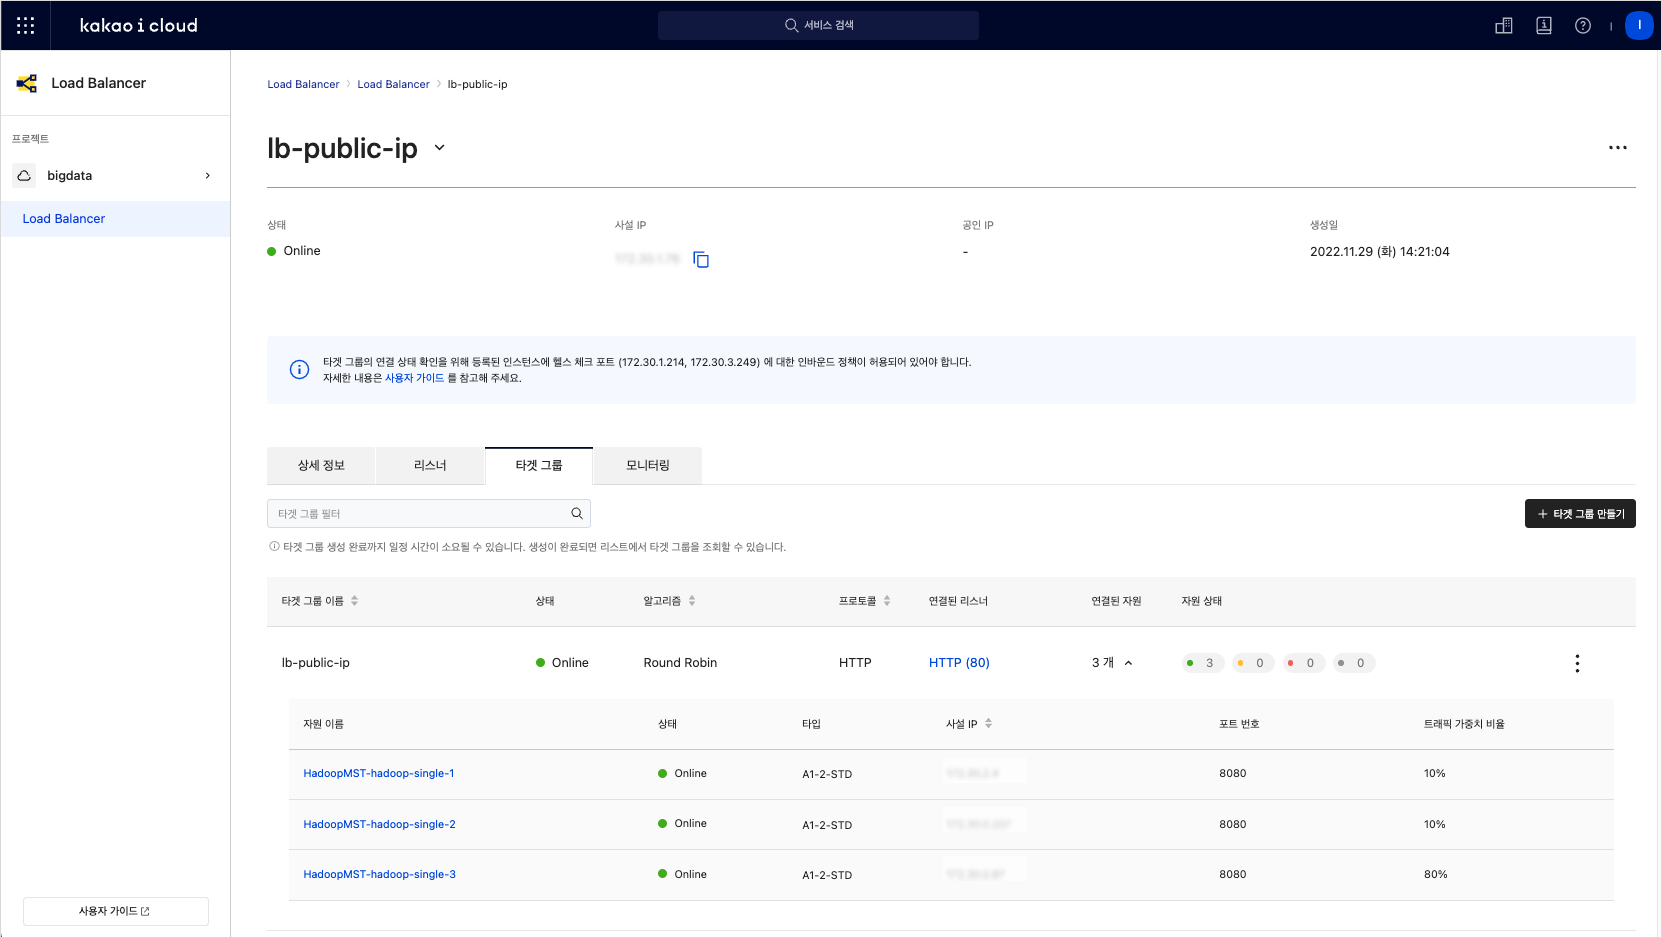Switch to the 모니터링 tab

click(648, 466)
